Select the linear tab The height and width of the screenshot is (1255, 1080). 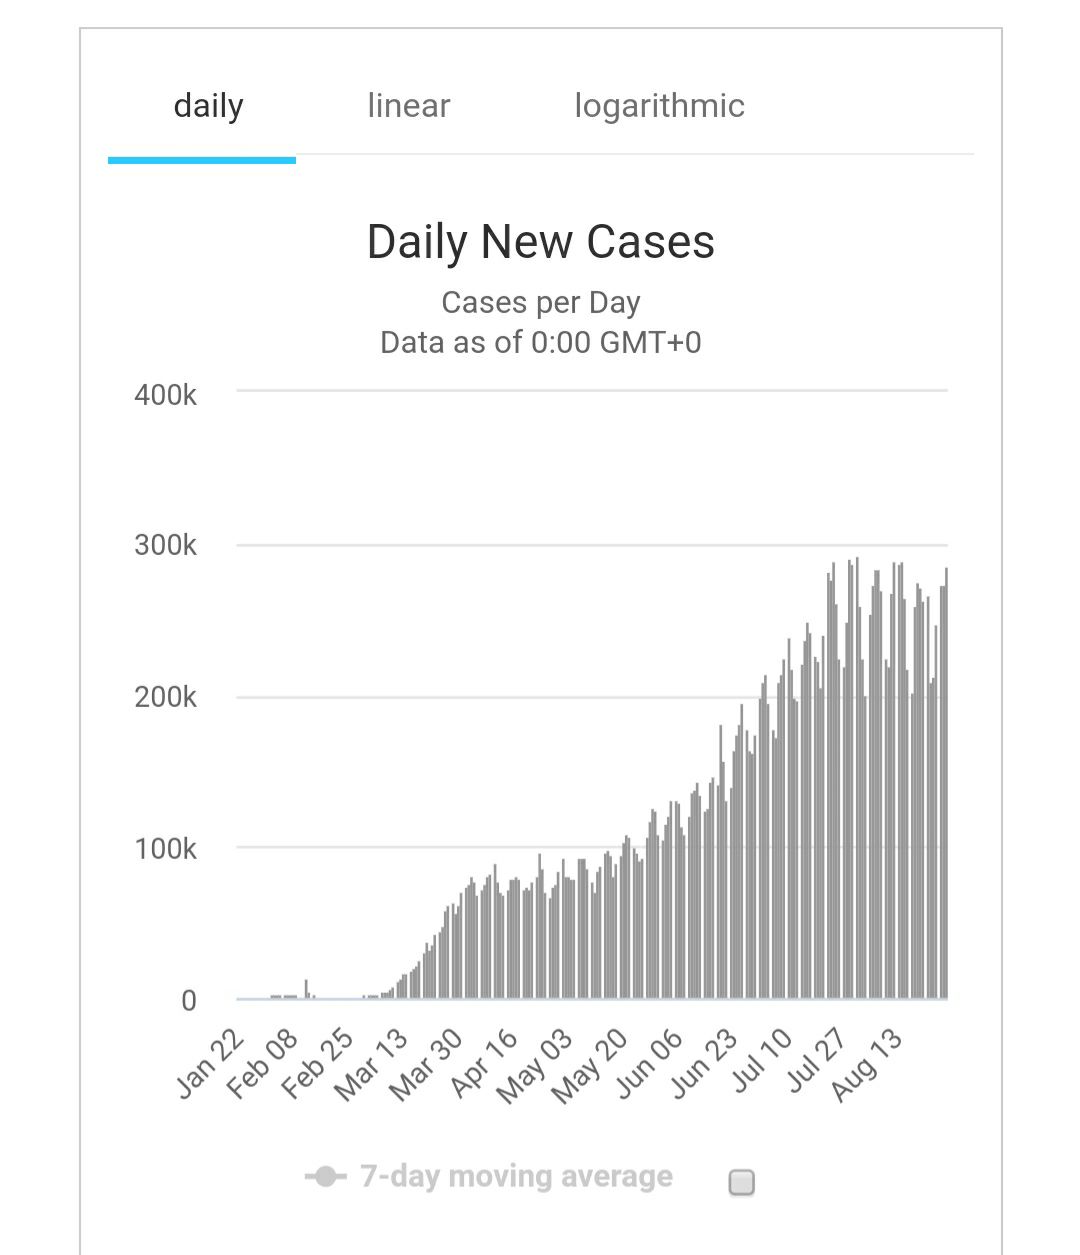(408, 106)
